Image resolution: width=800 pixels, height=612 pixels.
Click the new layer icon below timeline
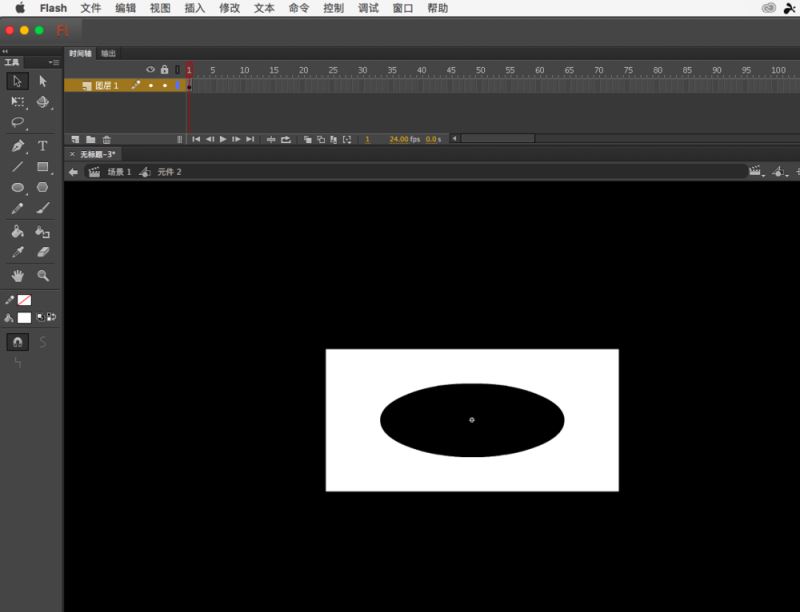click(x=76, y=139)
